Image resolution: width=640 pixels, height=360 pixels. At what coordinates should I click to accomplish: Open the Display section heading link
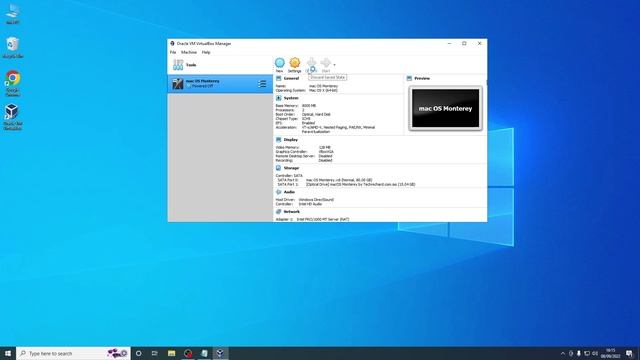pyautogui.click(x=291, y=140)
